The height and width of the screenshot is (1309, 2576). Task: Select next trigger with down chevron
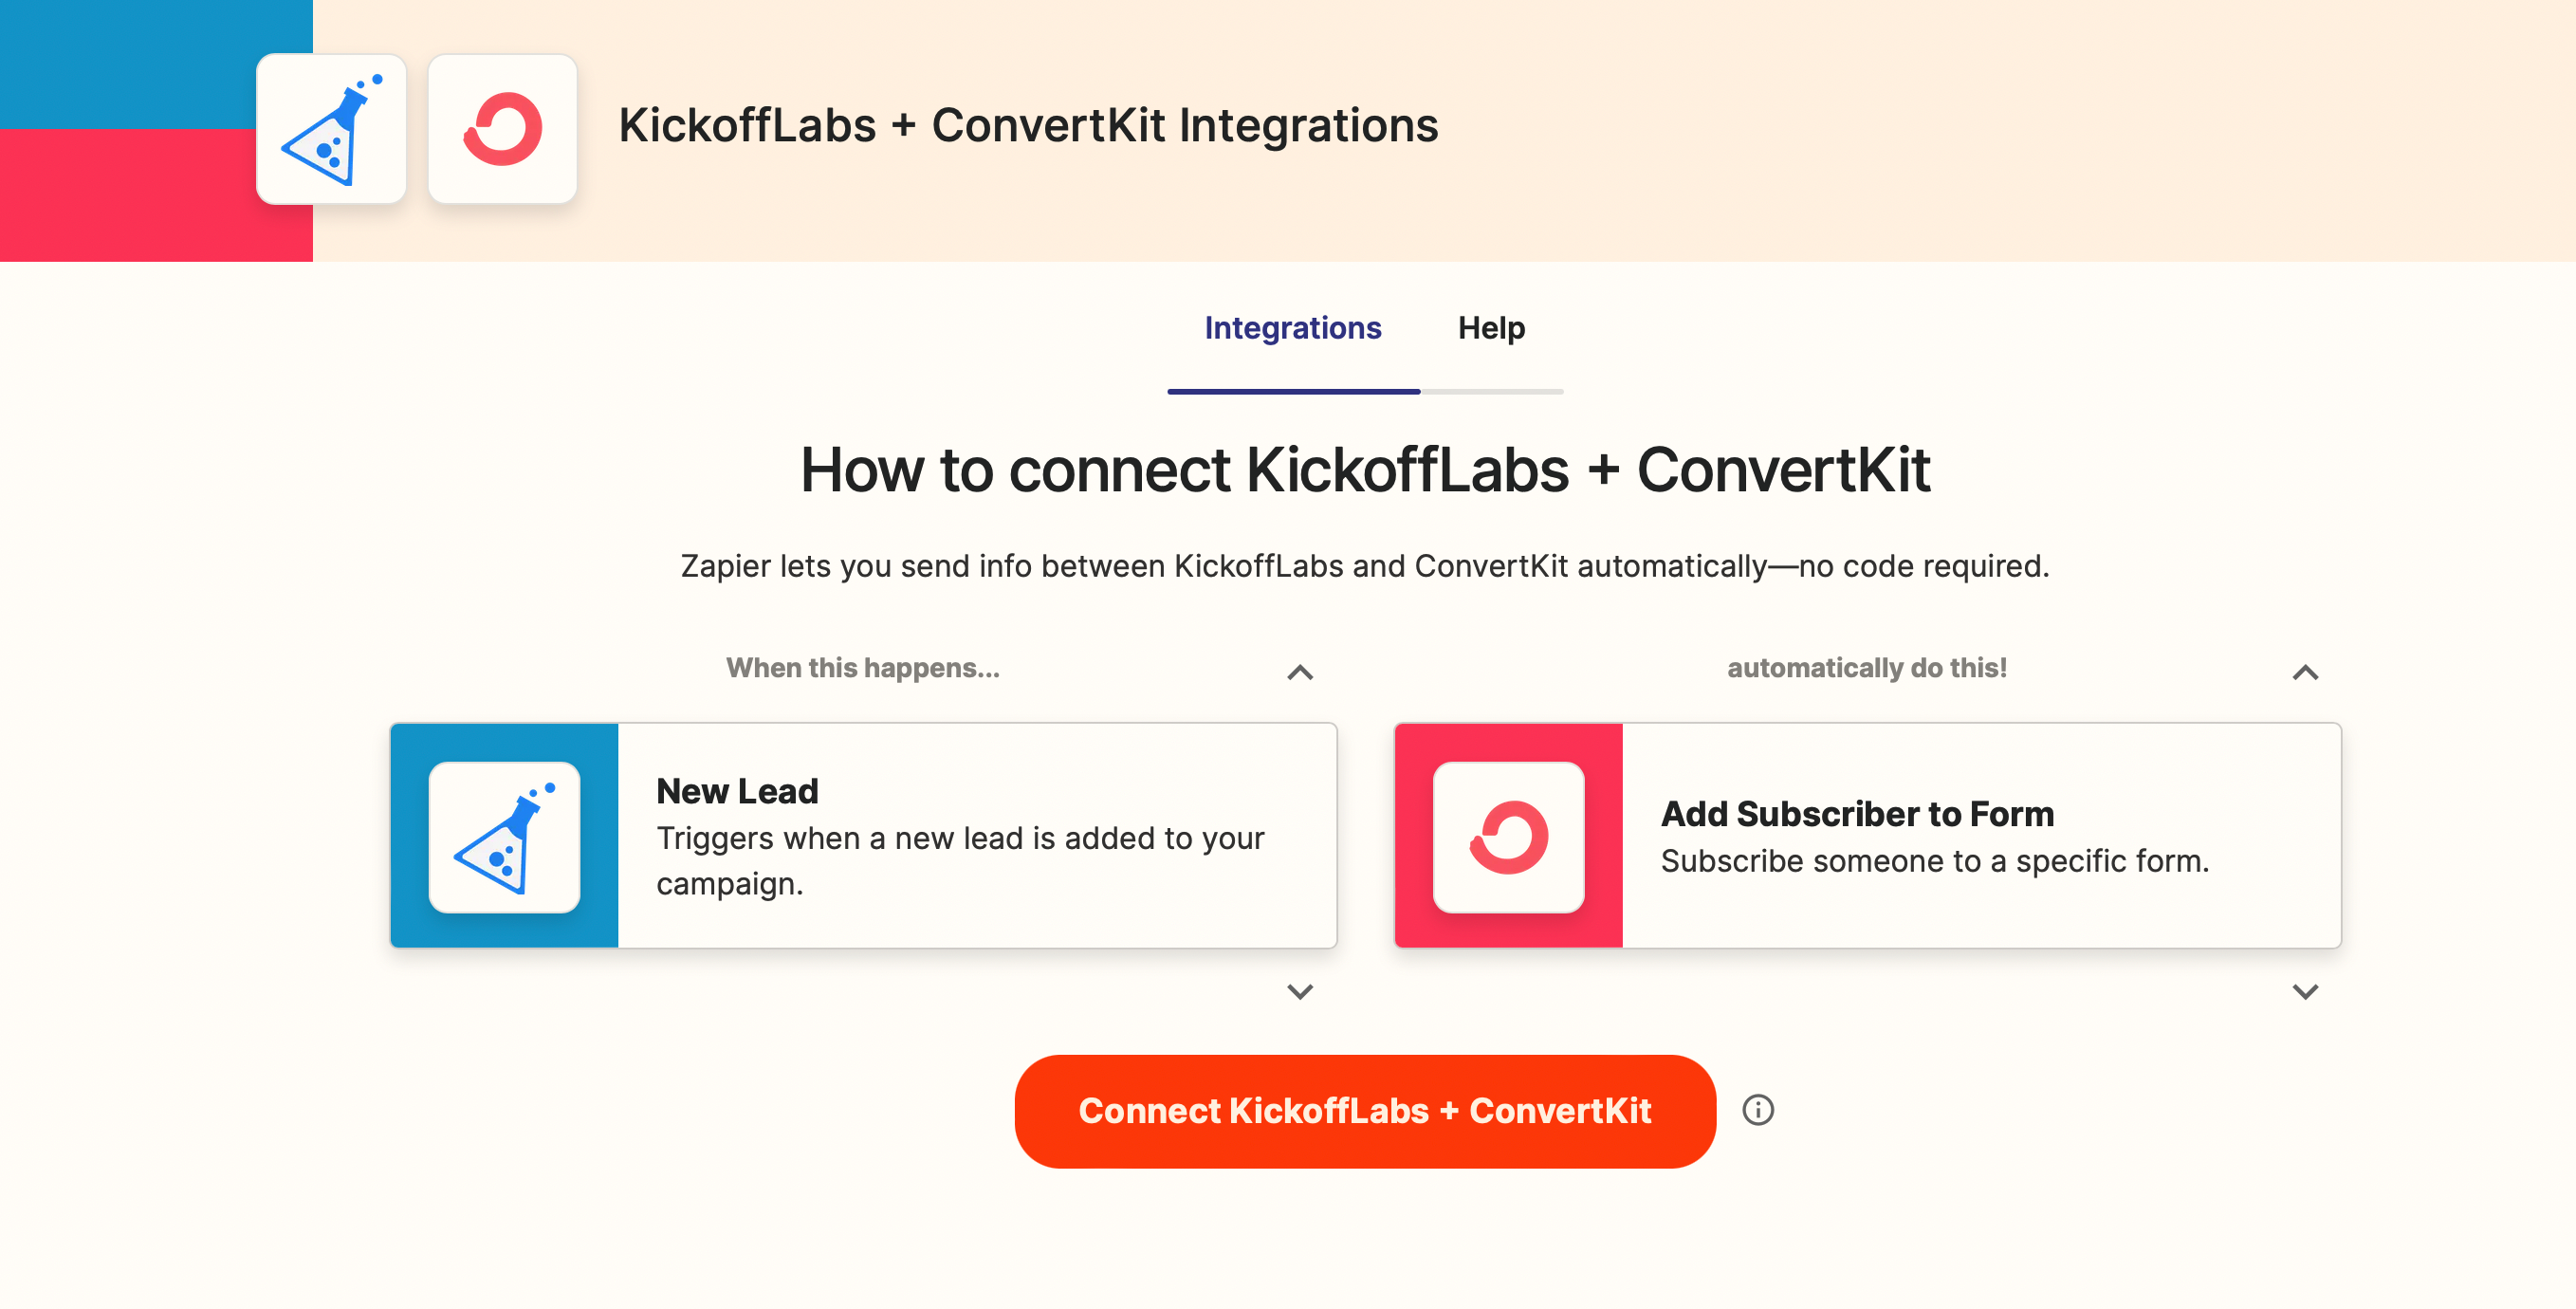tap(1299, 991)
